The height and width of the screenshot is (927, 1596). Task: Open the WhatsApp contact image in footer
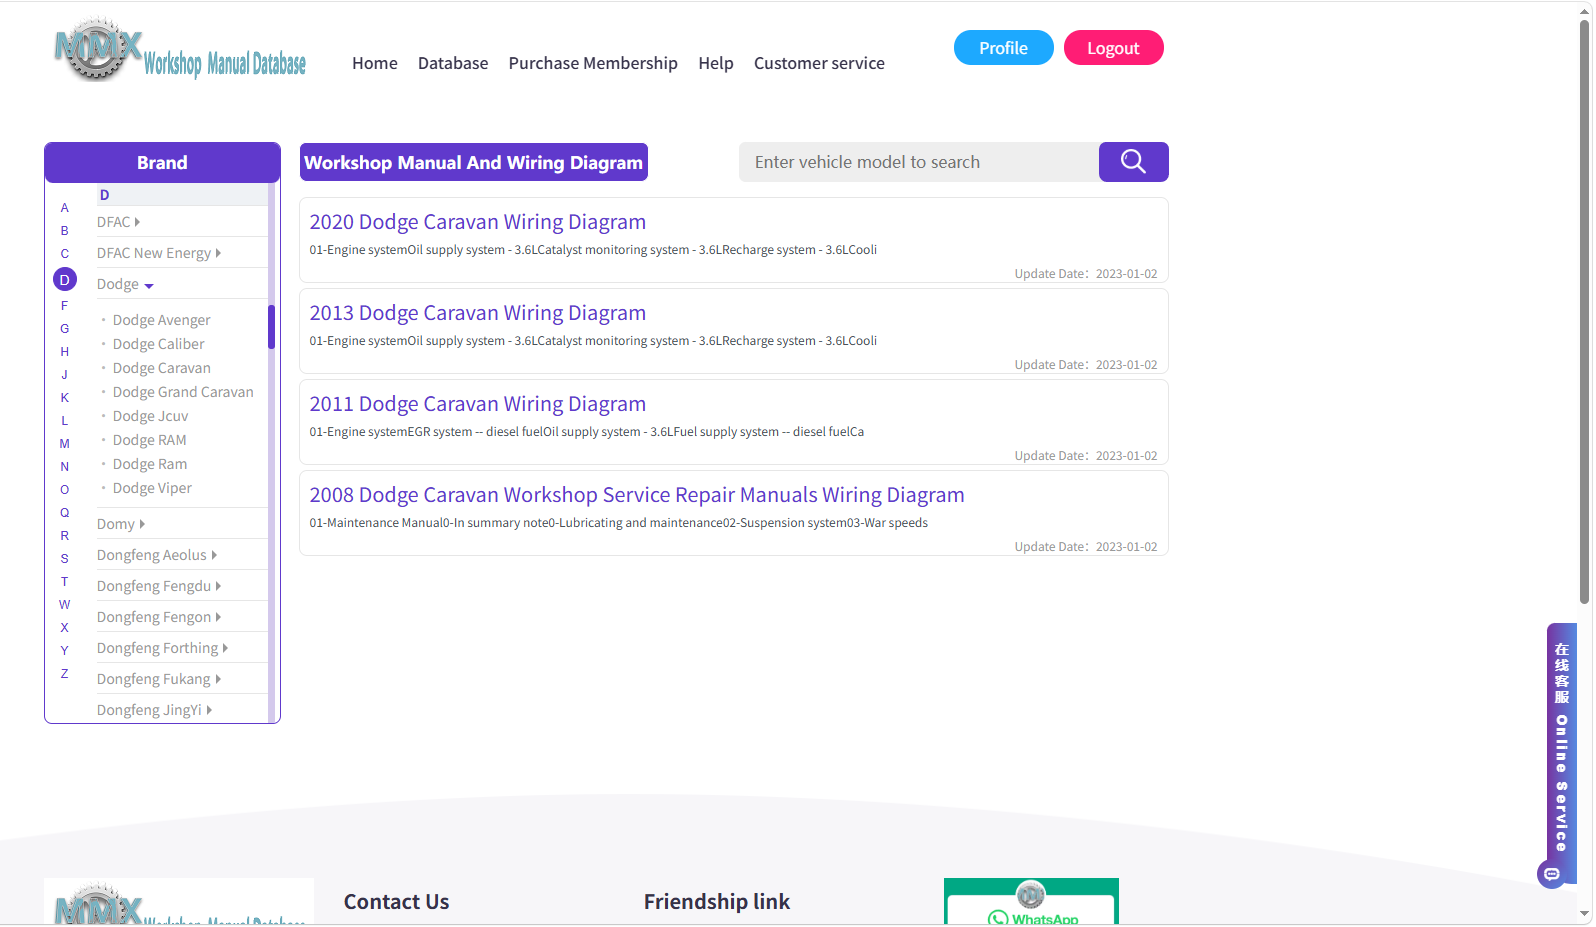click(x=1031, y=901)
